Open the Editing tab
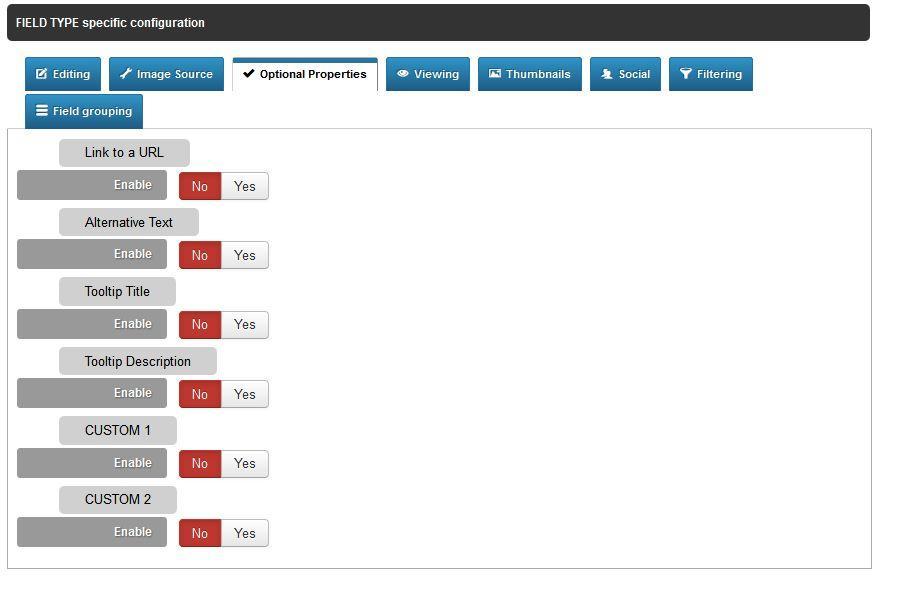Screen dimensions: 898x595 pos(63,74)
